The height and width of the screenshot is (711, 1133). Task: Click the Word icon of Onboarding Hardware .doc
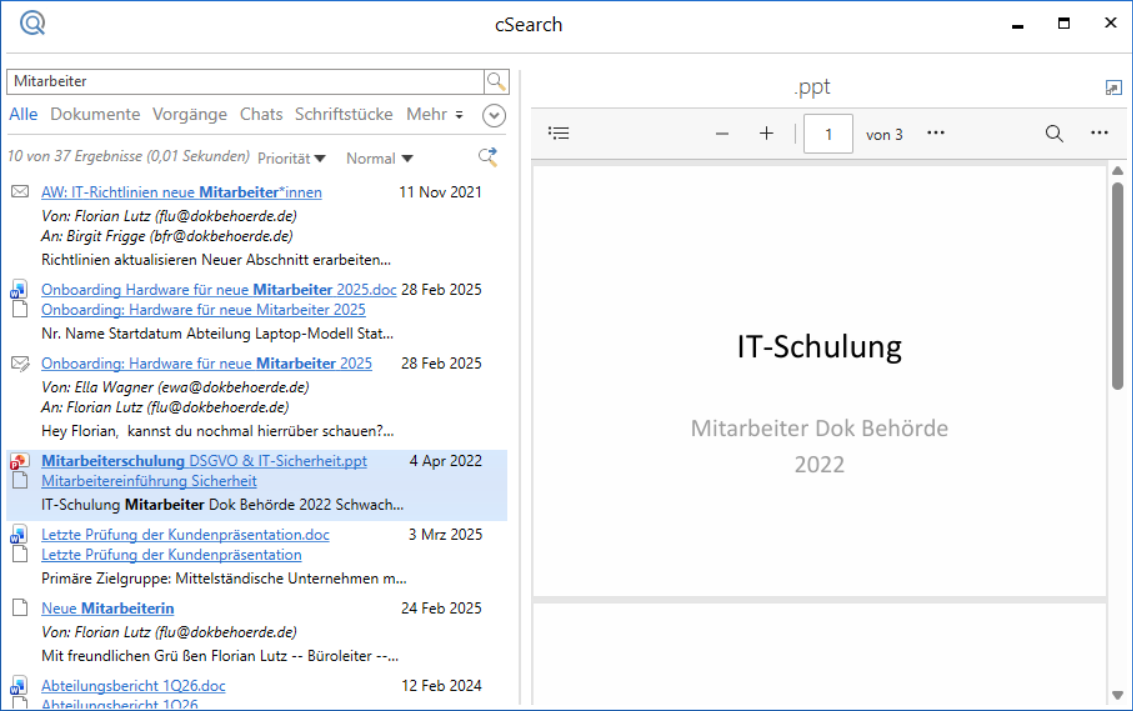tap(19, 290)
